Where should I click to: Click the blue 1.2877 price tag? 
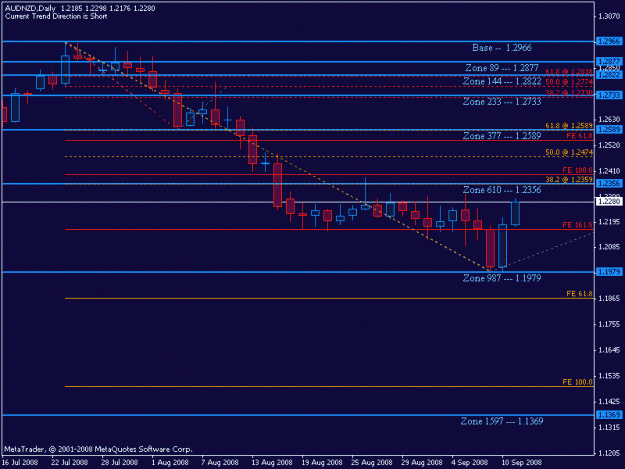pos(609,61)
